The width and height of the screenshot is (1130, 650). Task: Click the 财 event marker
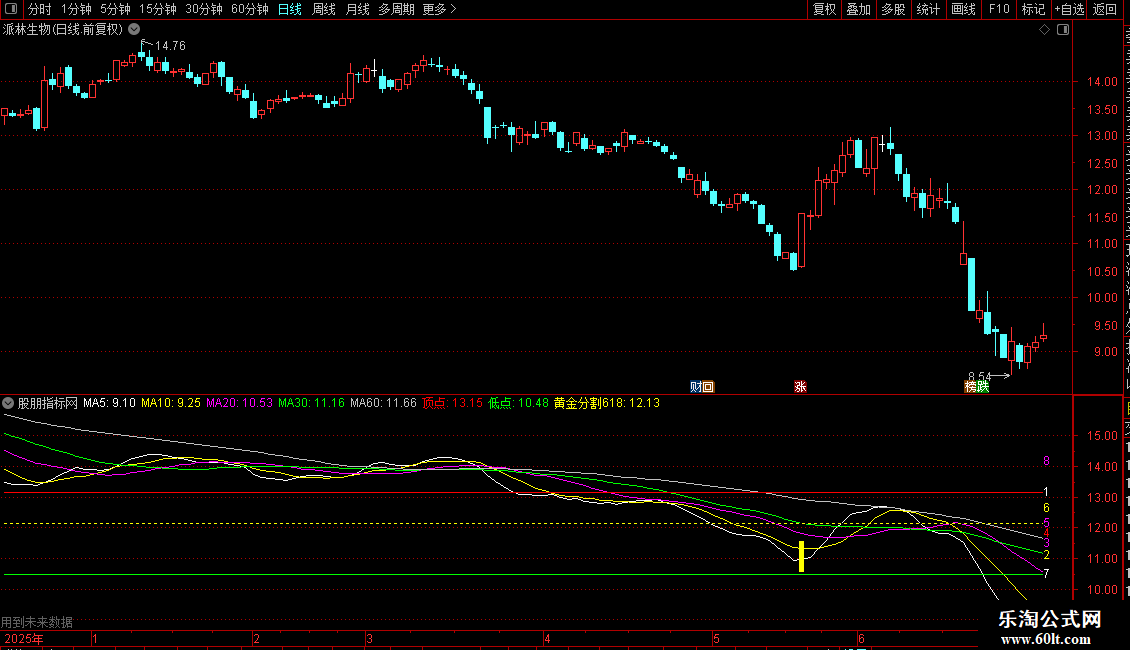click(695, 387)
